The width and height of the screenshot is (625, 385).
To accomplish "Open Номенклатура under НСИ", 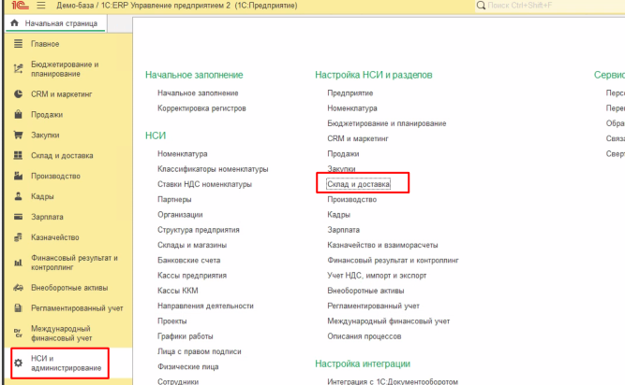I will 182,153.
